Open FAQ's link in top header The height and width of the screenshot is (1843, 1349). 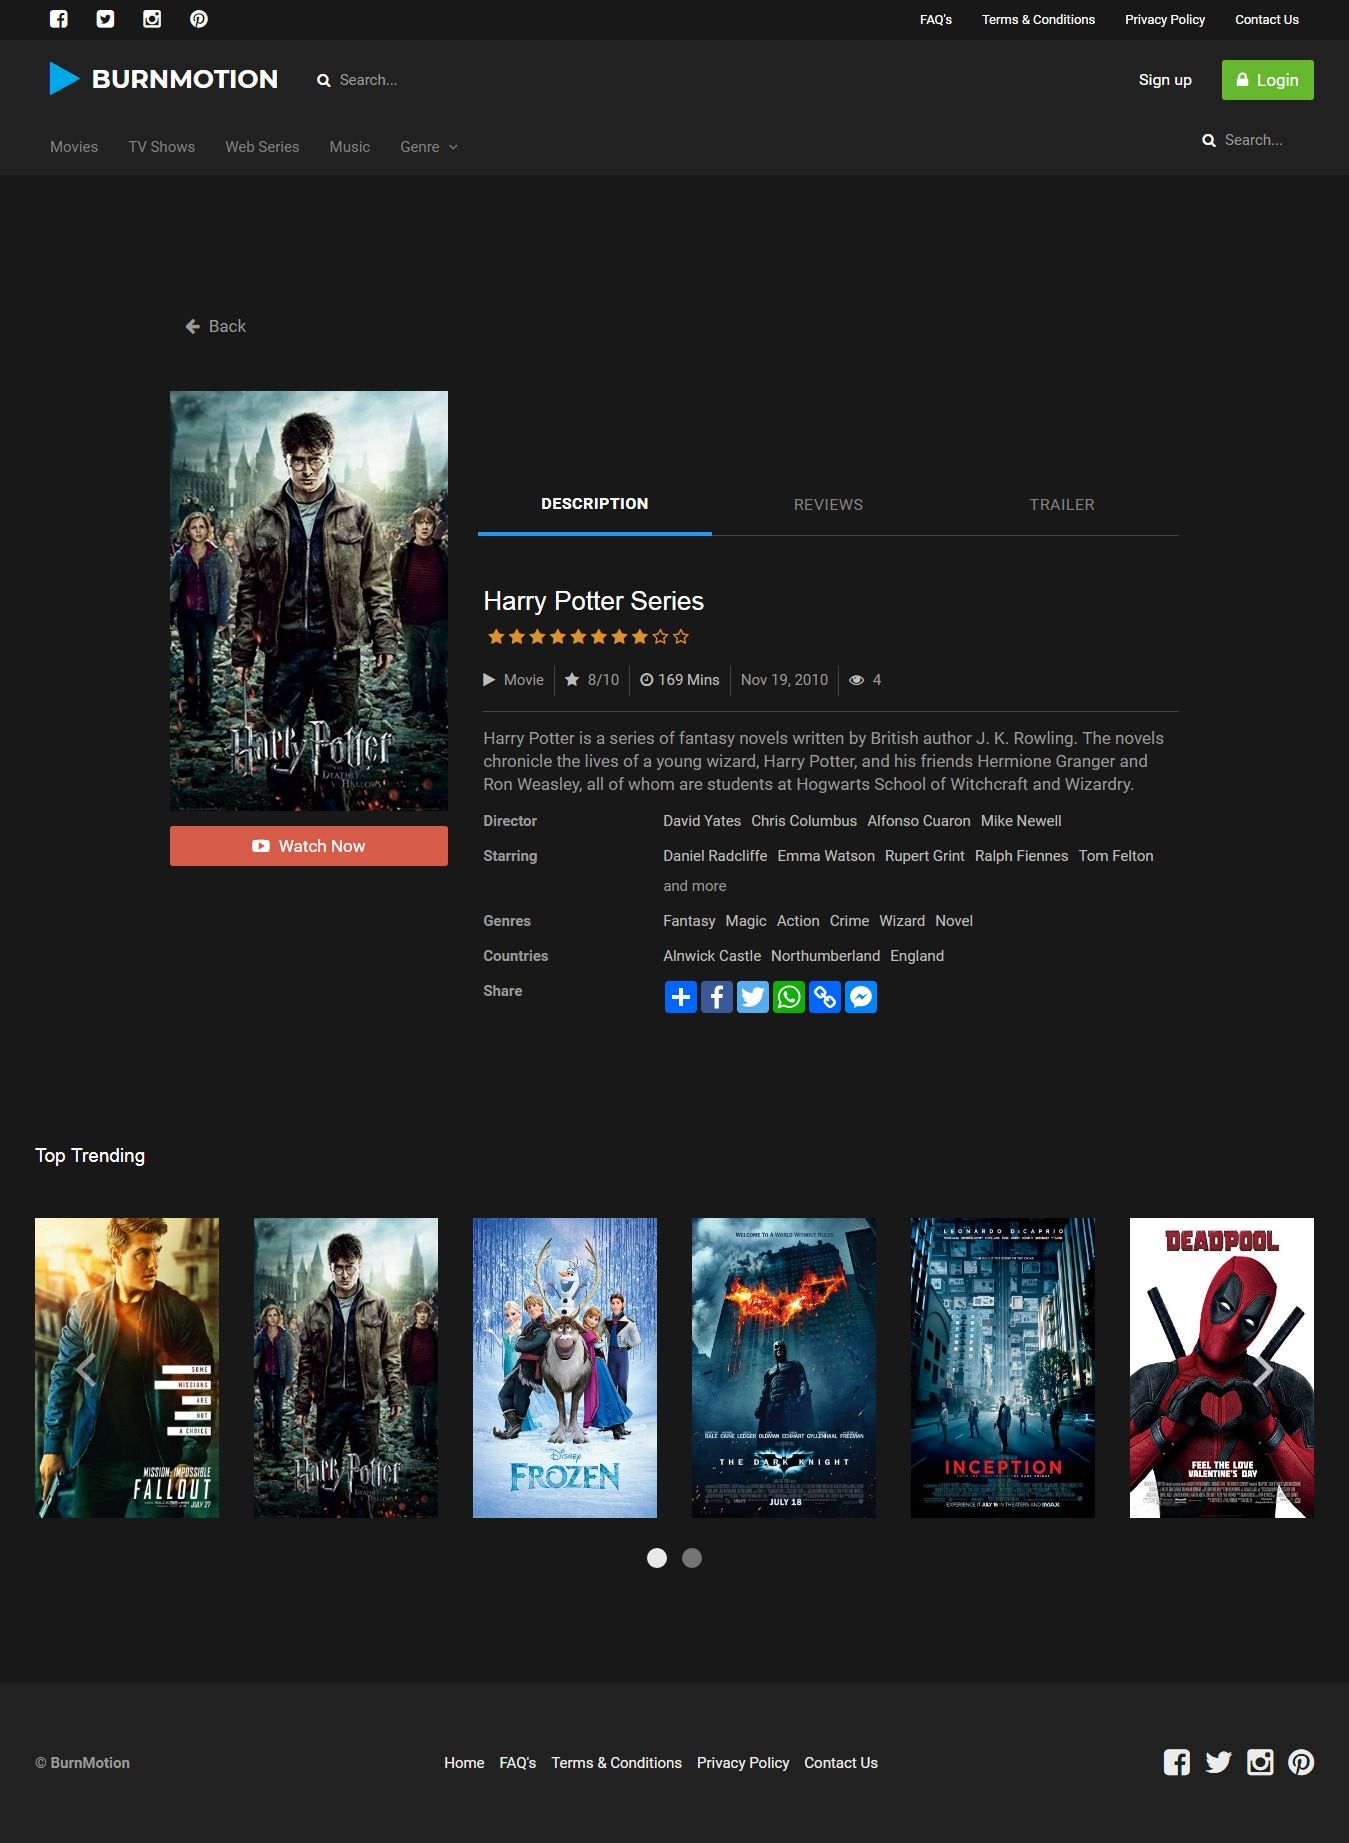936,19
